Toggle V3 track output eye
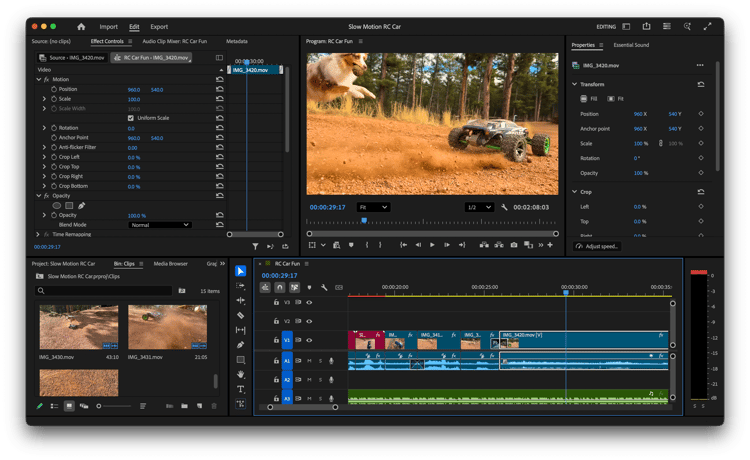Screen dimensions: 750x460 tap(309, 302)
